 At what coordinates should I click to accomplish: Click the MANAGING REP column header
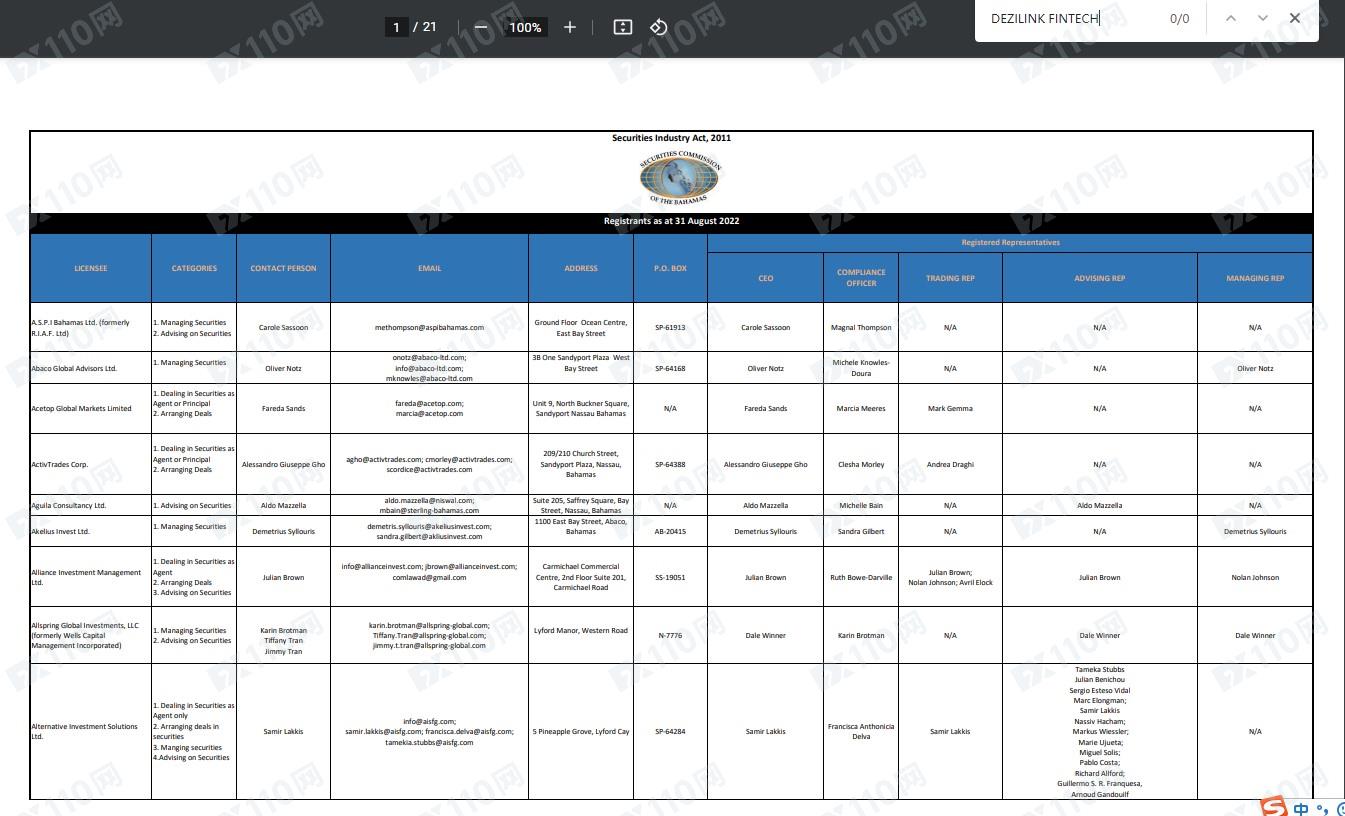pyautogui.click(x=1255, y=278)
